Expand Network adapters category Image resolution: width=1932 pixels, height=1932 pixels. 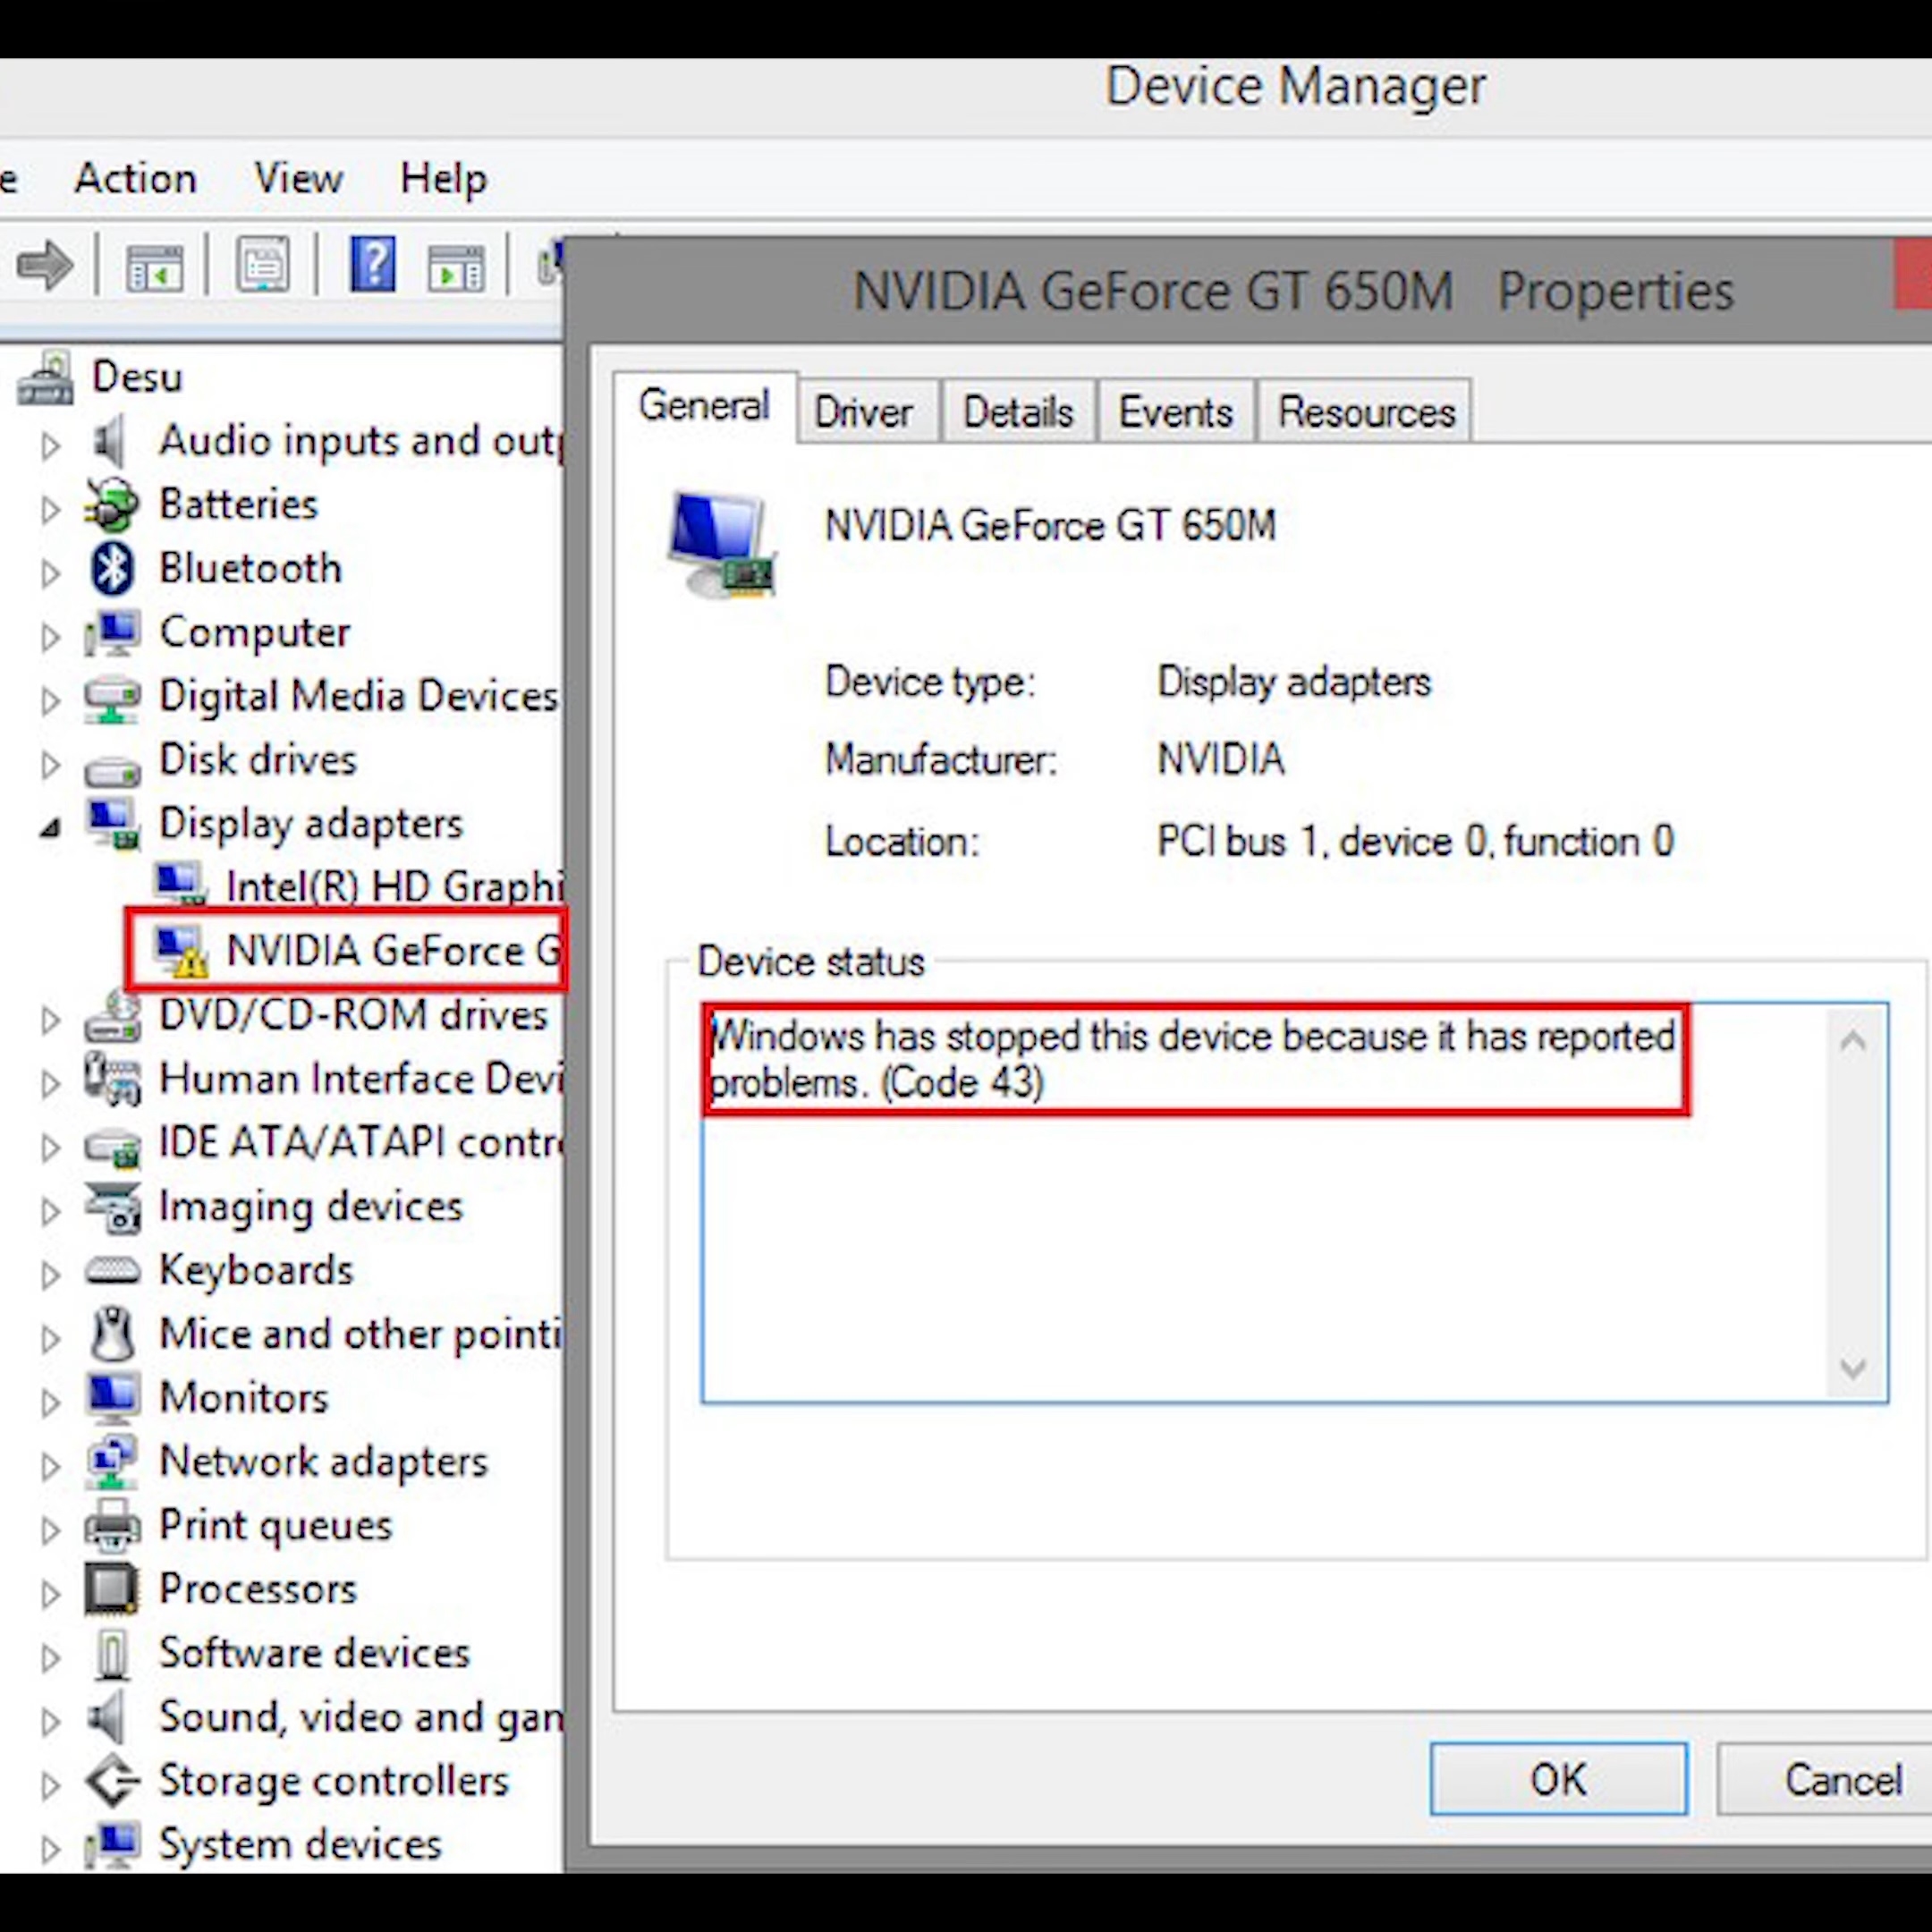pos(53,1460)
